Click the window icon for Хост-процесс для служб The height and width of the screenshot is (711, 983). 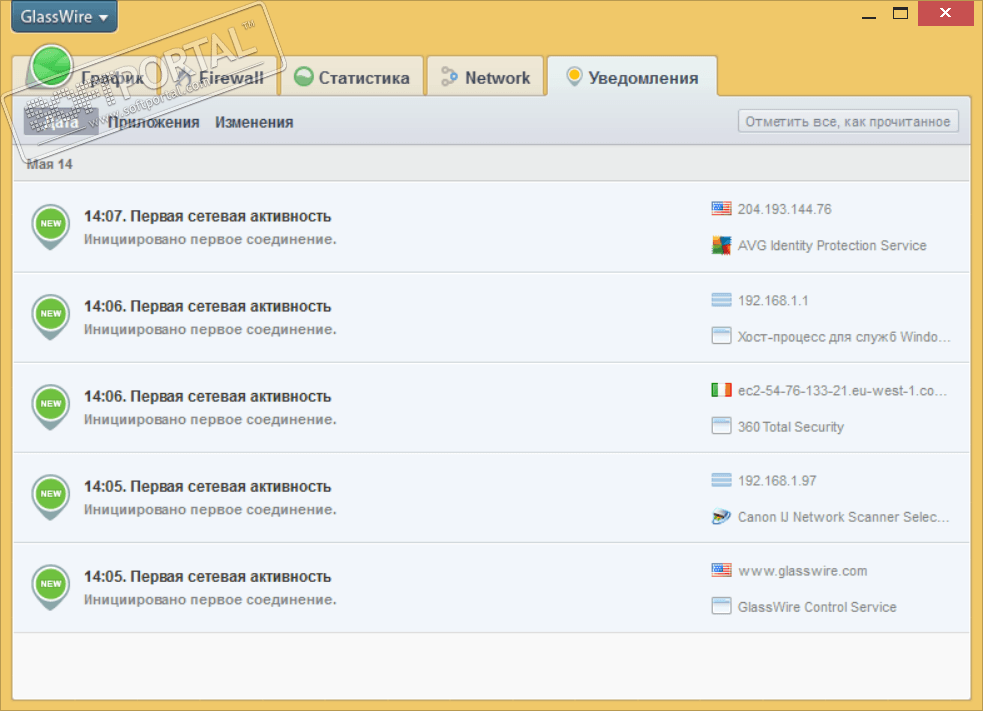pyautogui.click(x=722, y=336)
